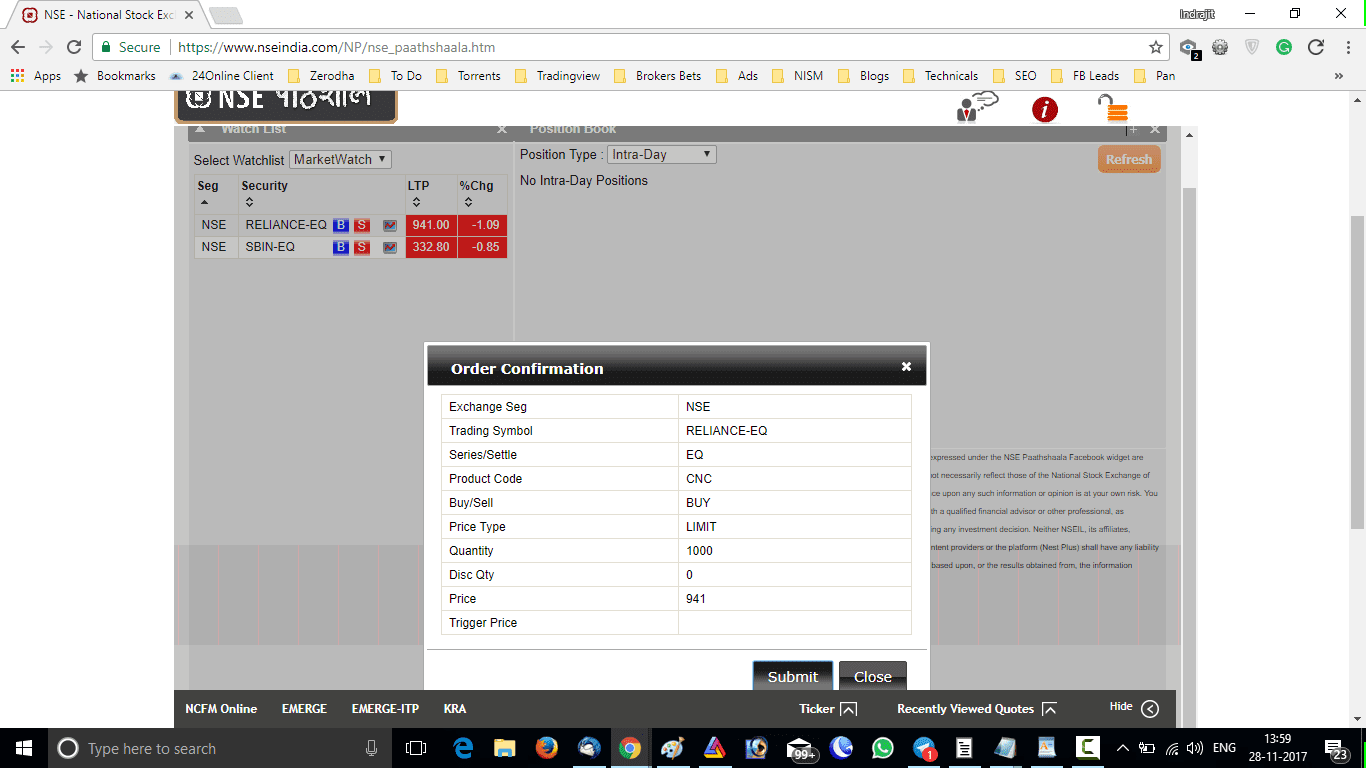
Task: Click the blue B buy icon for SBIN-EQ
Action: coord(340,247)
